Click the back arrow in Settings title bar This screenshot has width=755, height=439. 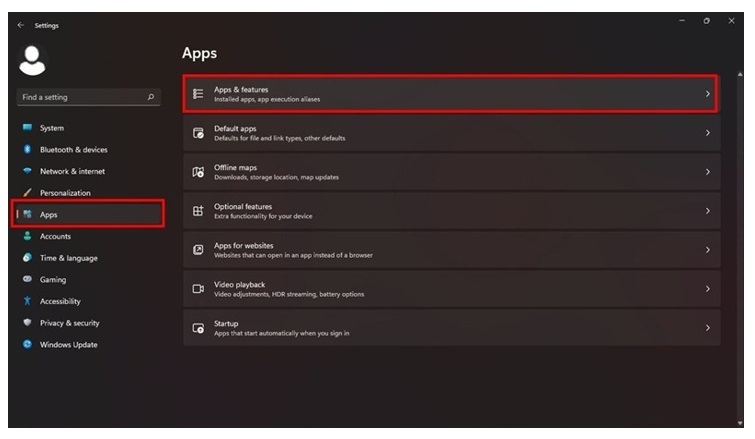click(21, 26)
